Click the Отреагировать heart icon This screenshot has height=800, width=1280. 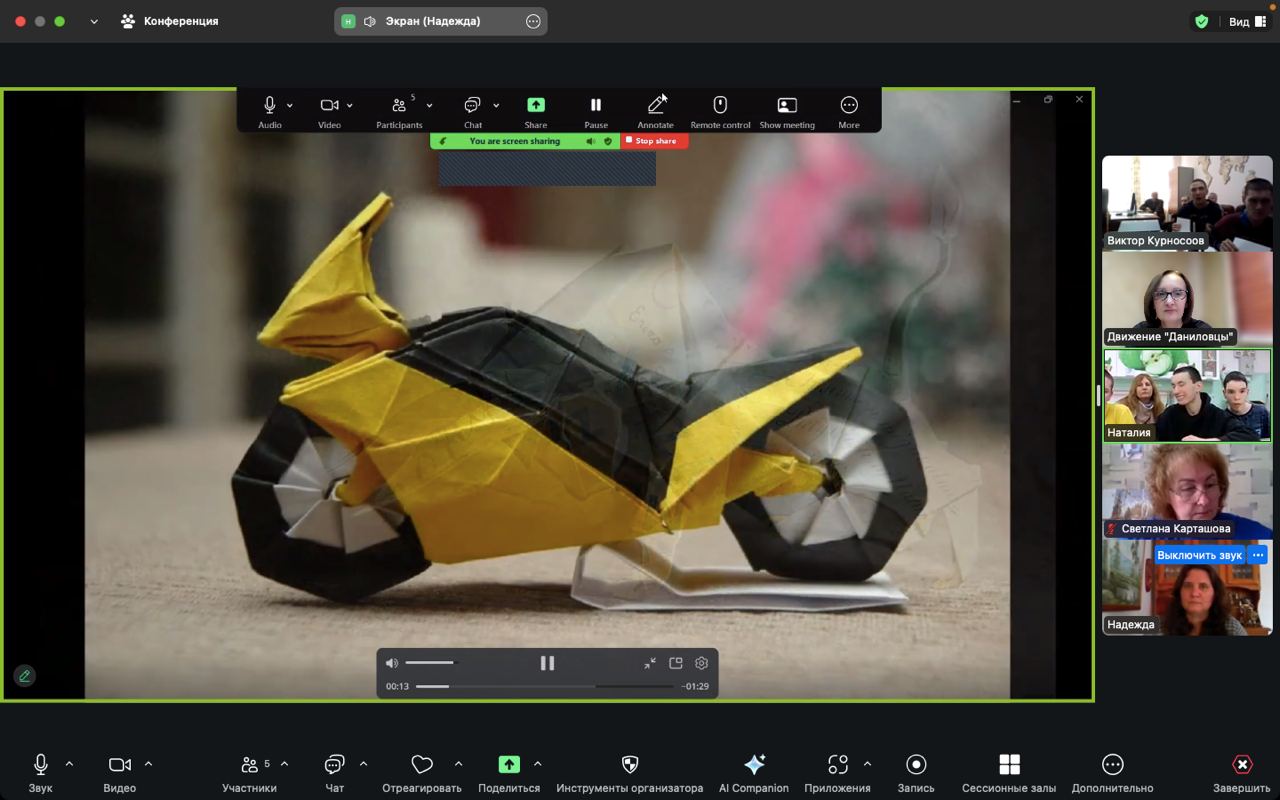[422, 765]
